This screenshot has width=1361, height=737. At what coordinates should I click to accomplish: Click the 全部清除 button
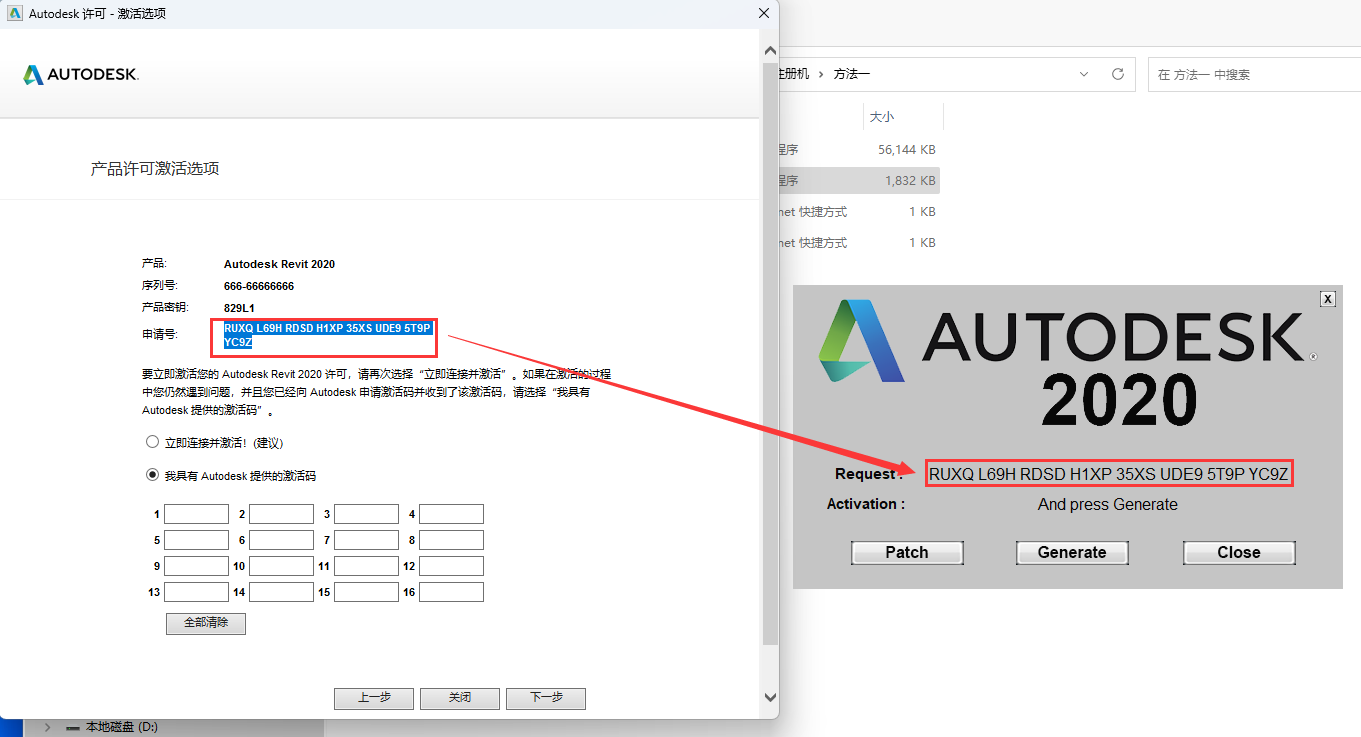click(x=206, y=623)
